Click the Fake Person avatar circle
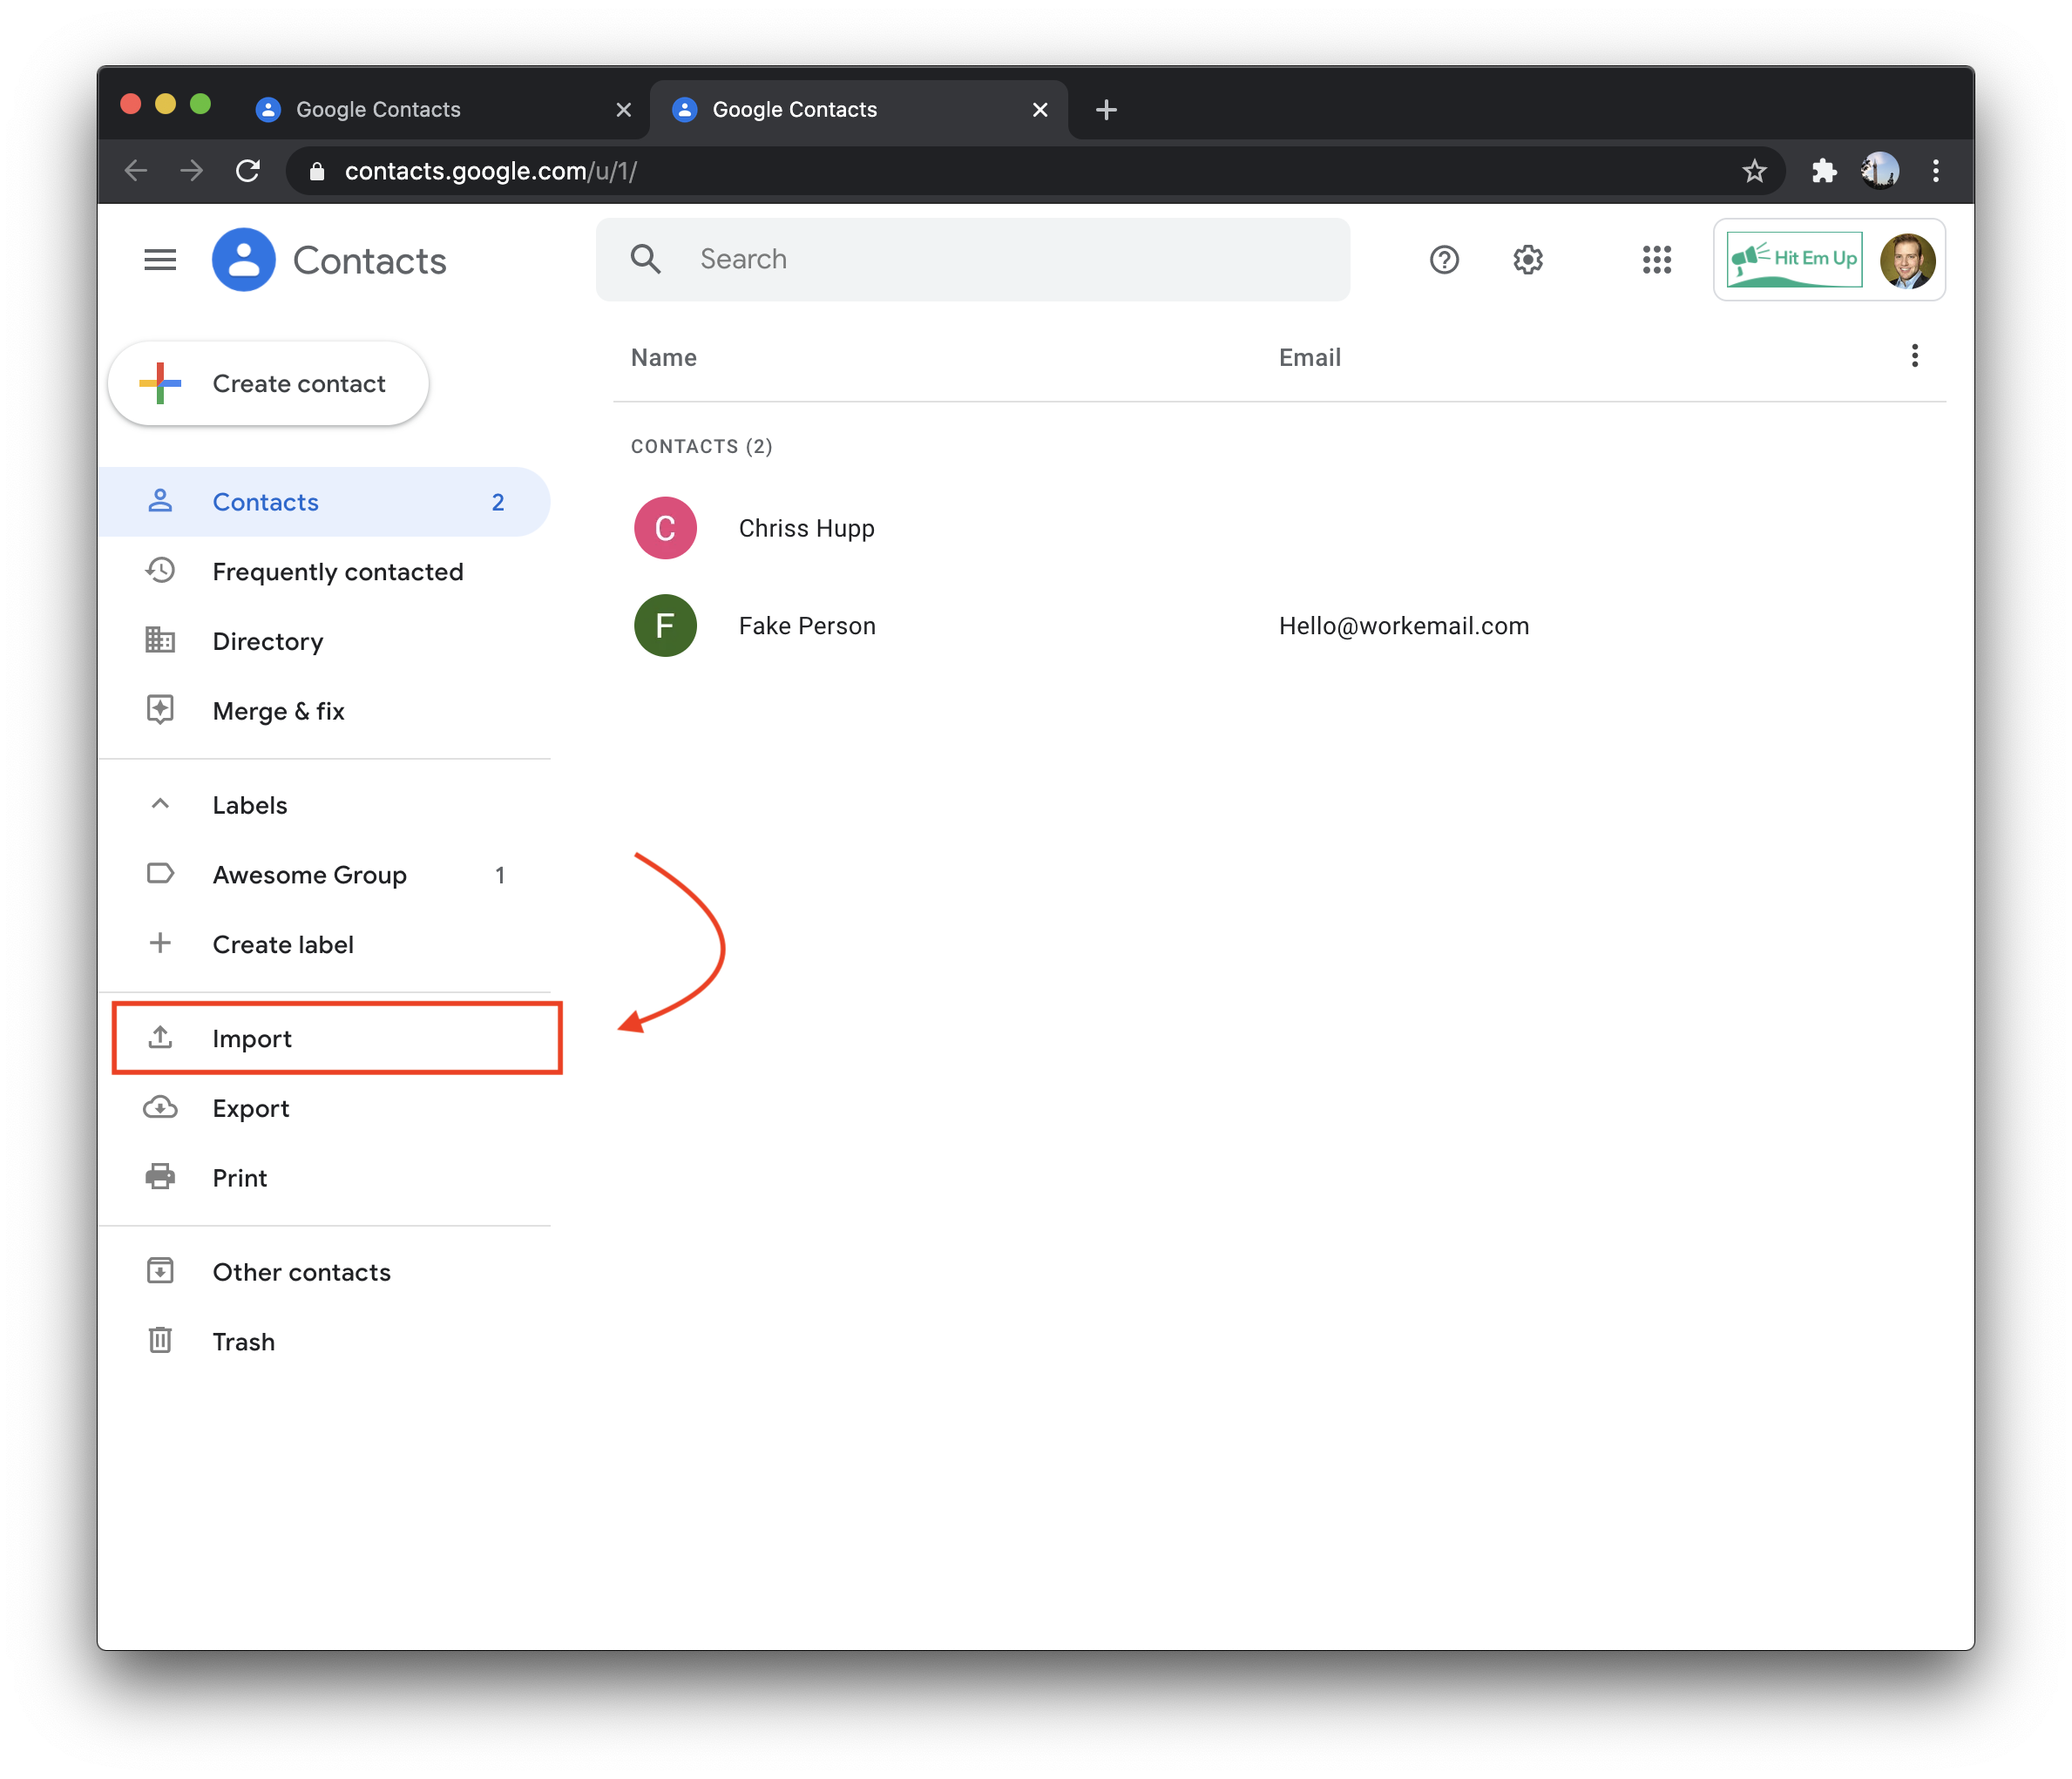This screenshot has height=1779, width=2072. tap(665, 625)
